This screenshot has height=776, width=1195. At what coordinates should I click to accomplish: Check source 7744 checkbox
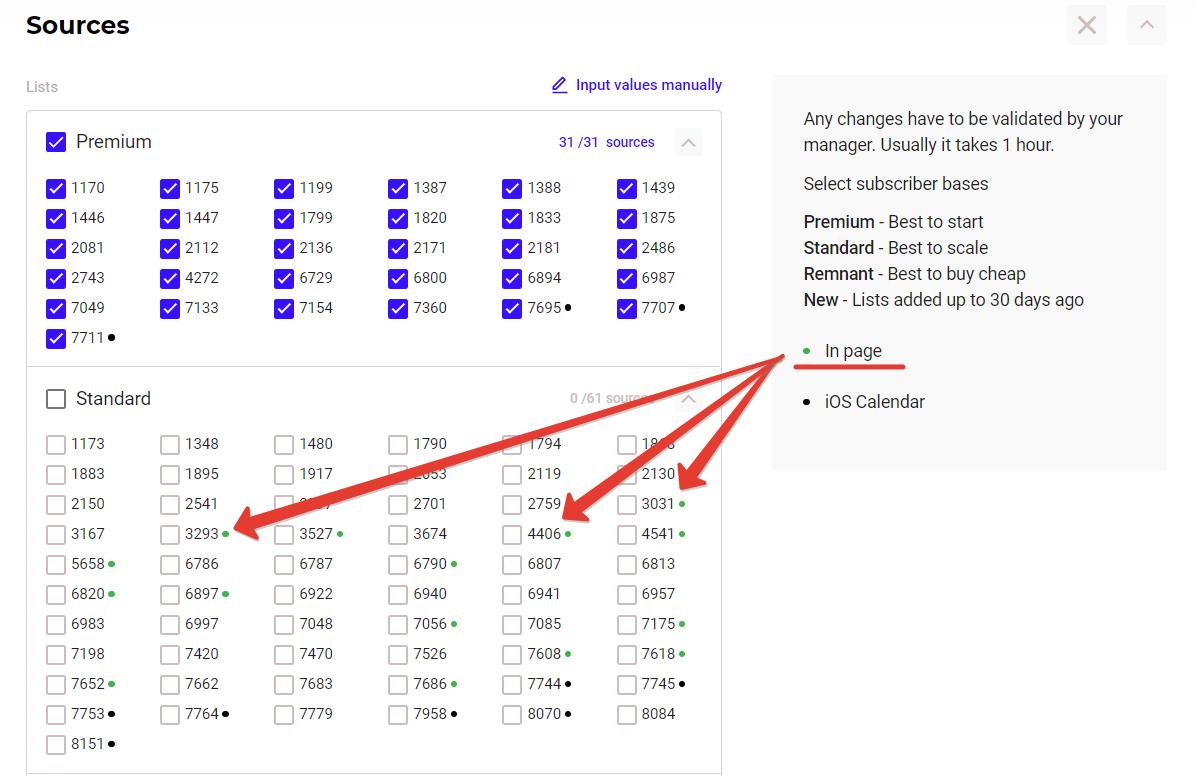(x=512, y=685)
